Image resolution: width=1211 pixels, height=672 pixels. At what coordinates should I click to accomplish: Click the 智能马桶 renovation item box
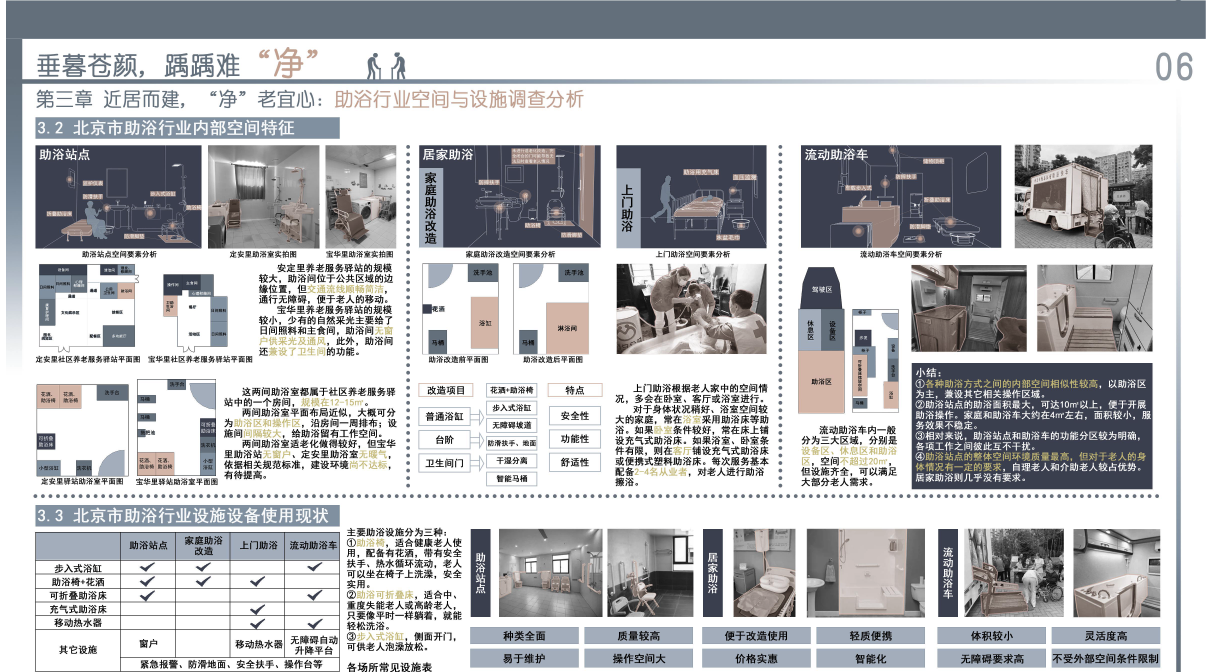pyautogui.click(x=513, y=479)
